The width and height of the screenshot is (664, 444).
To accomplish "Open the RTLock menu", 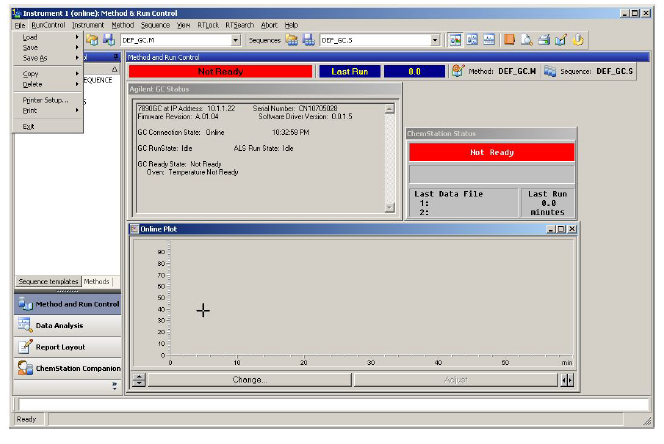I will [x=208, y=25].
